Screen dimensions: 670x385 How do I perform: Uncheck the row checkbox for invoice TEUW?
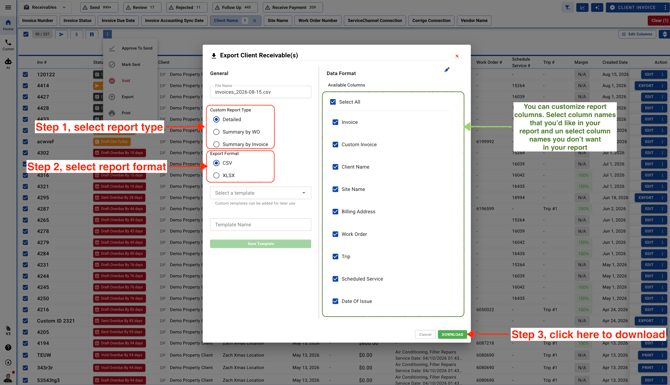(26, 355)
